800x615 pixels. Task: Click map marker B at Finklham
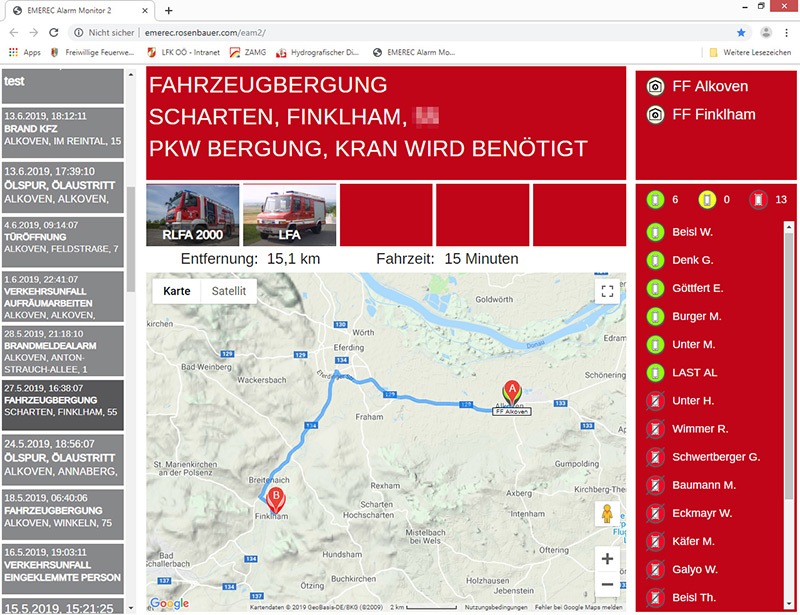pos(276,500)
